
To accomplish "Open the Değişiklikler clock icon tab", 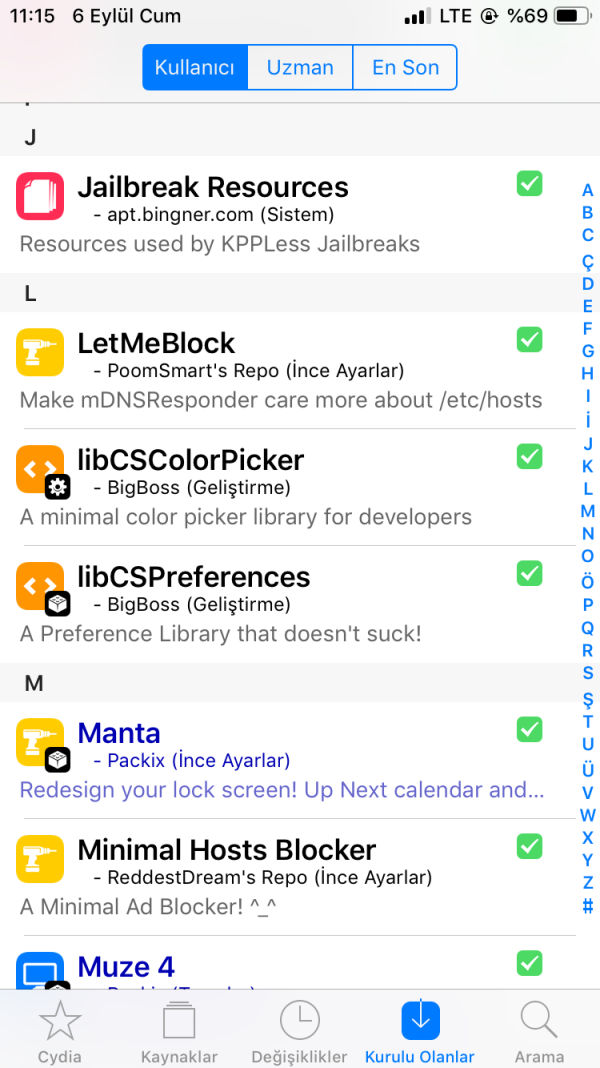I will pos(300,1020).
